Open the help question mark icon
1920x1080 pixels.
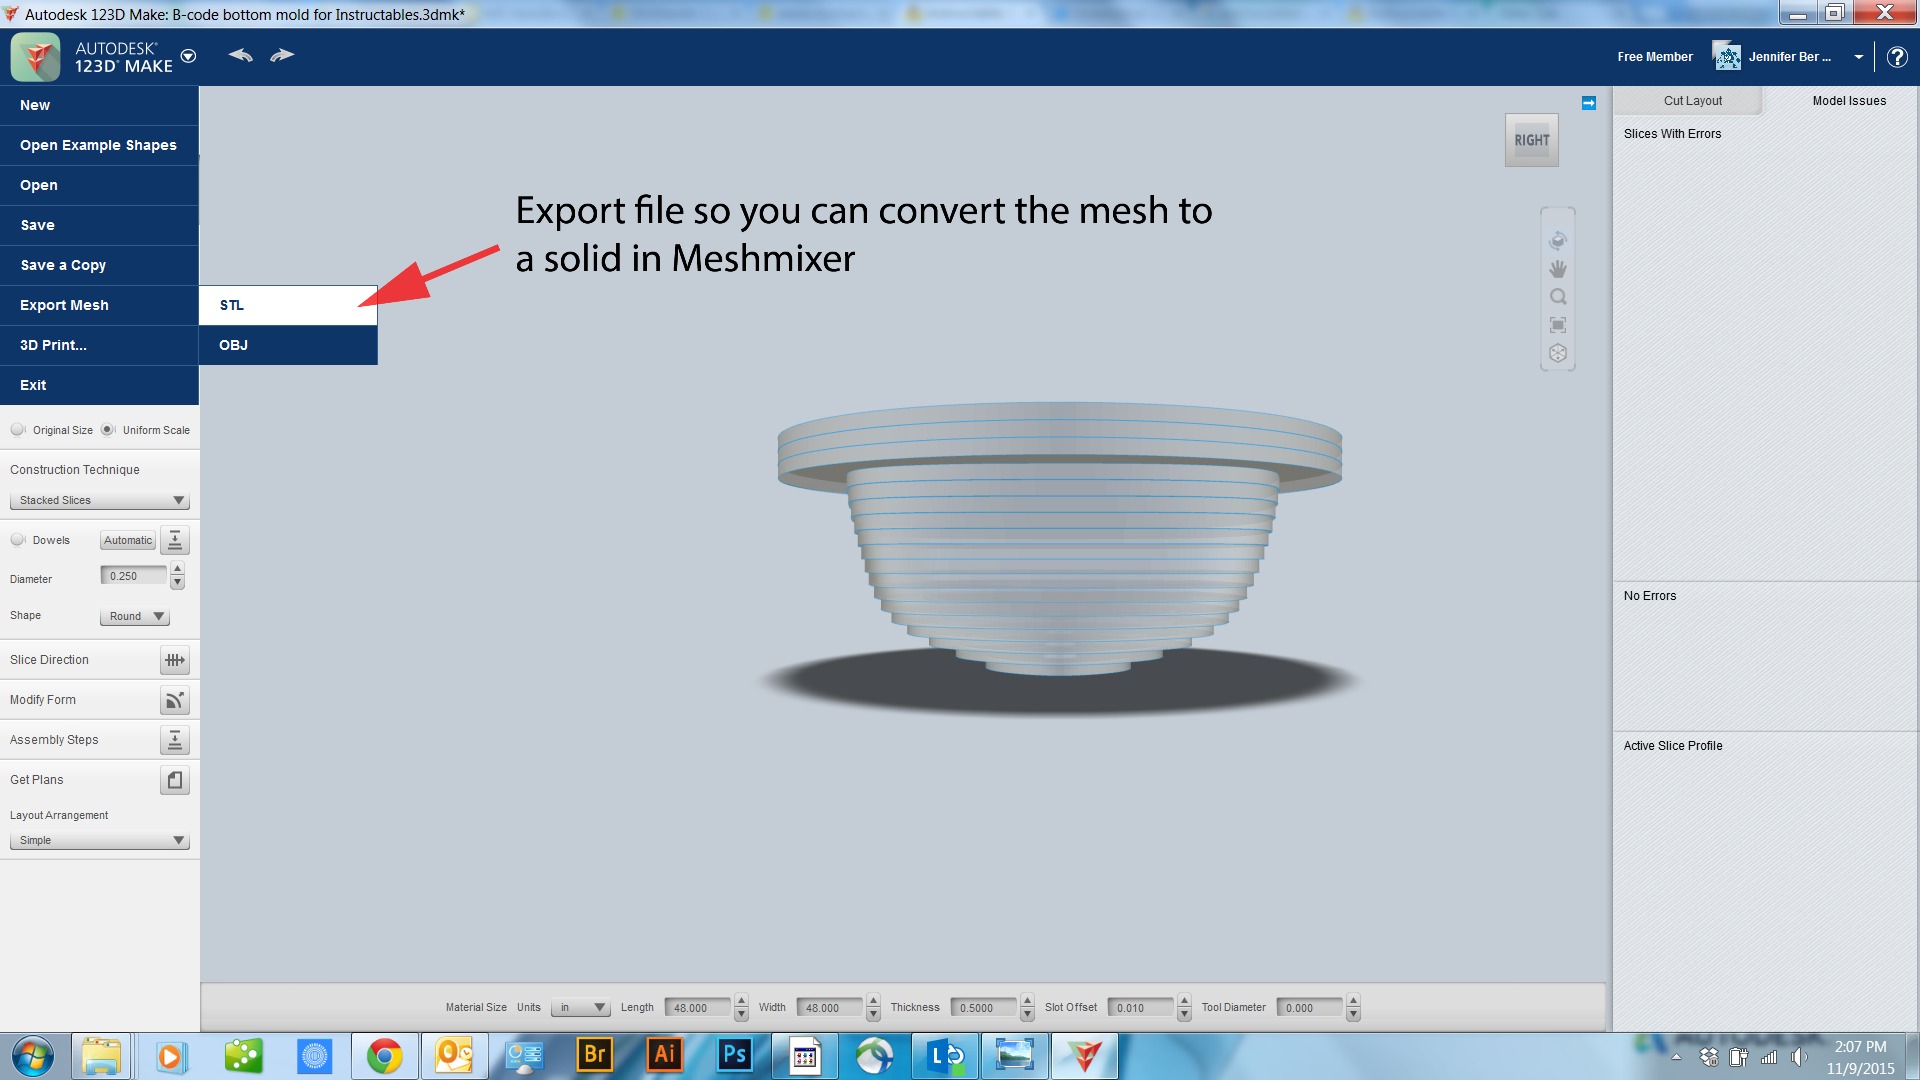point(1896,57)
